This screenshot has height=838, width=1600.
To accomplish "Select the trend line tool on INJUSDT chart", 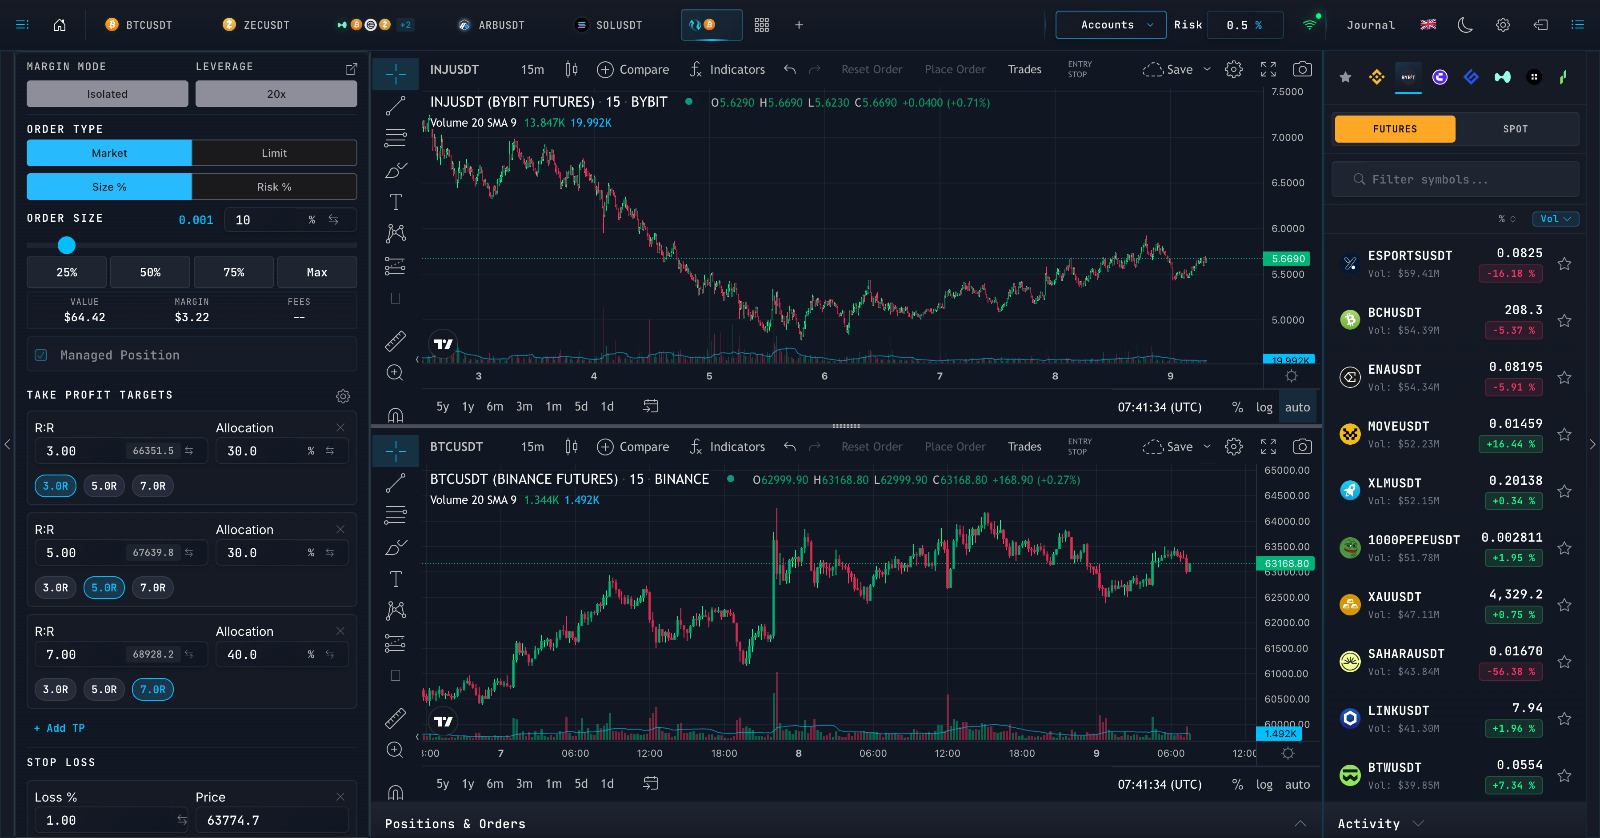I will pos(396,105).
